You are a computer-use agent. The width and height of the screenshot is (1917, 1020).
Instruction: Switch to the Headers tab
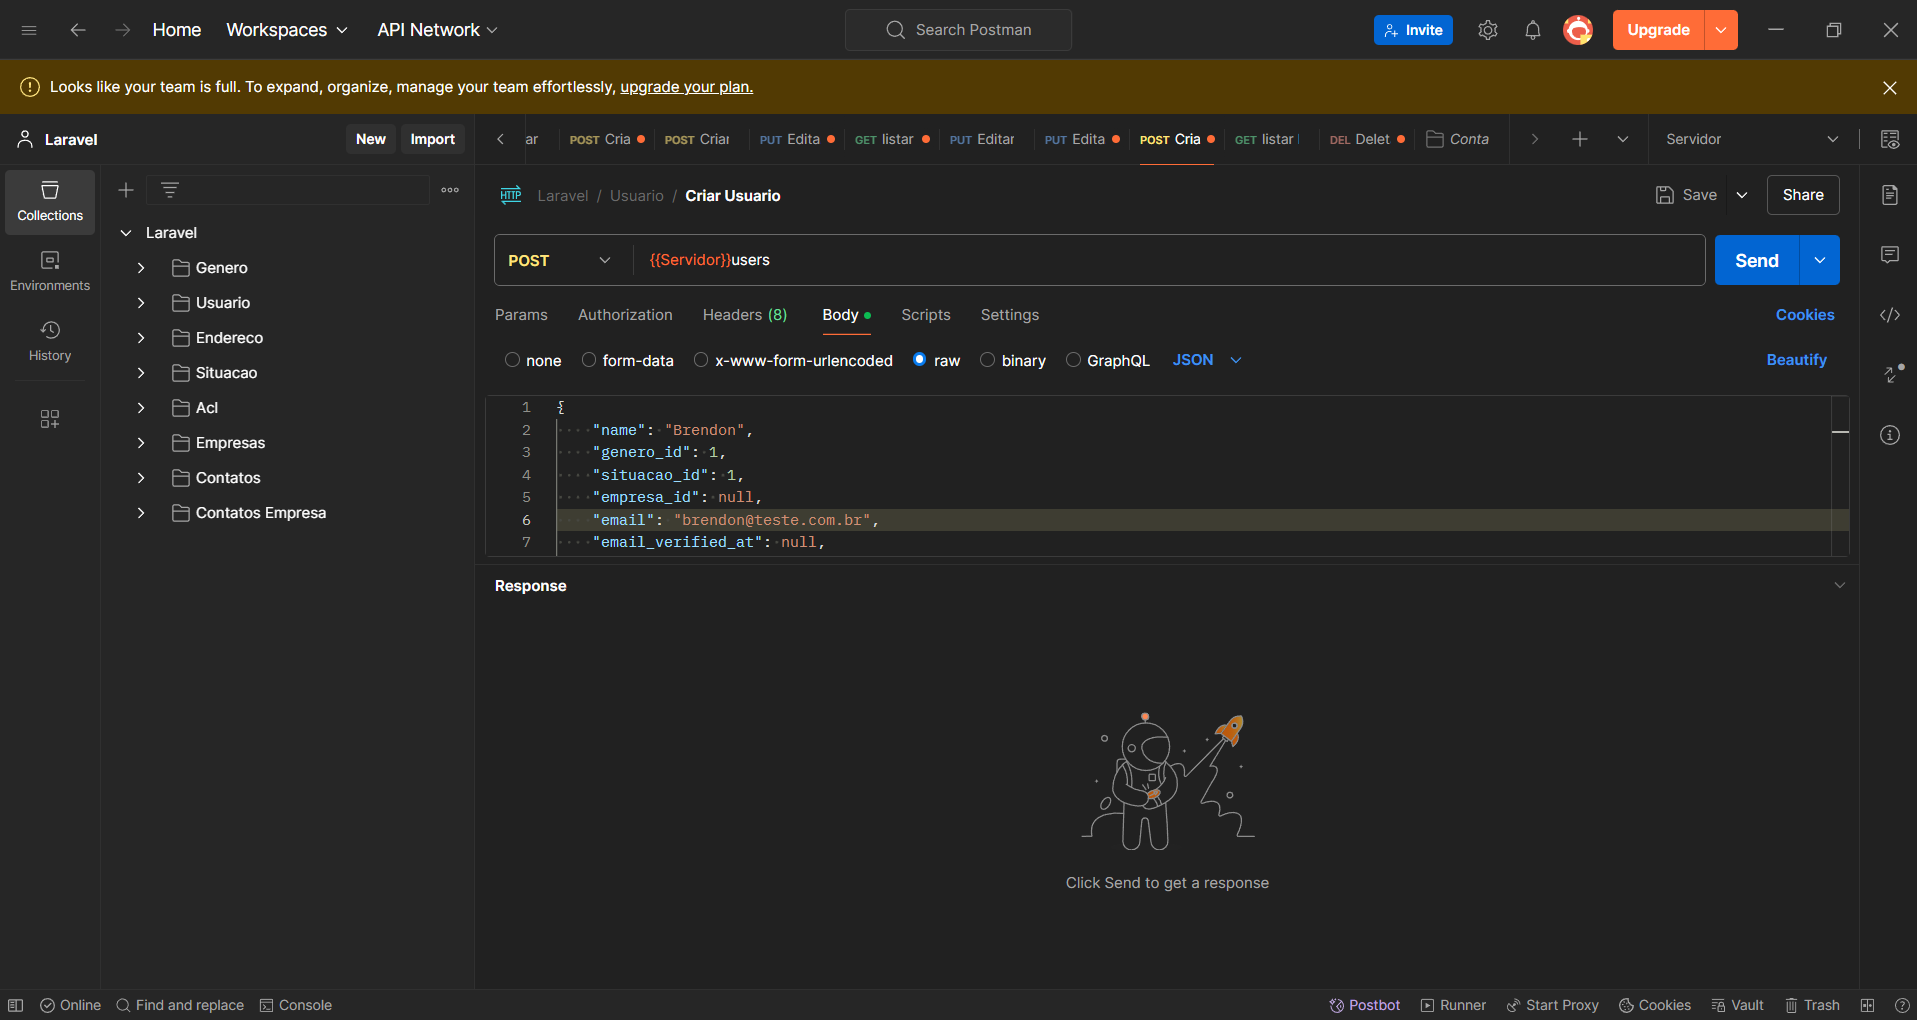[x=745, y=315]
